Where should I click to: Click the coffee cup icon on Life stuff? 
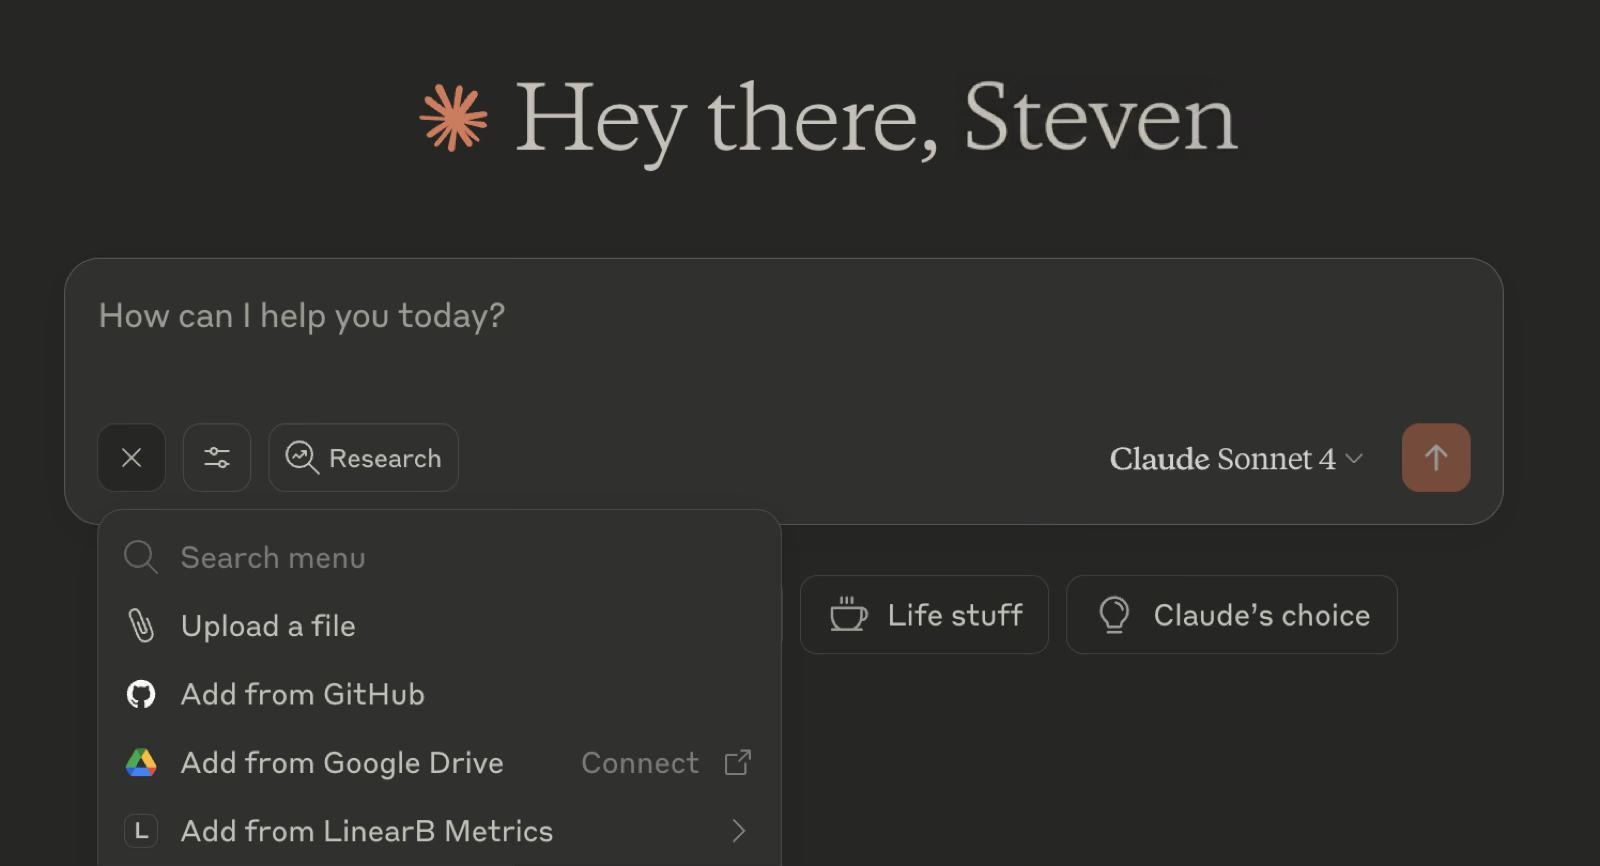(x=849, y=614)
